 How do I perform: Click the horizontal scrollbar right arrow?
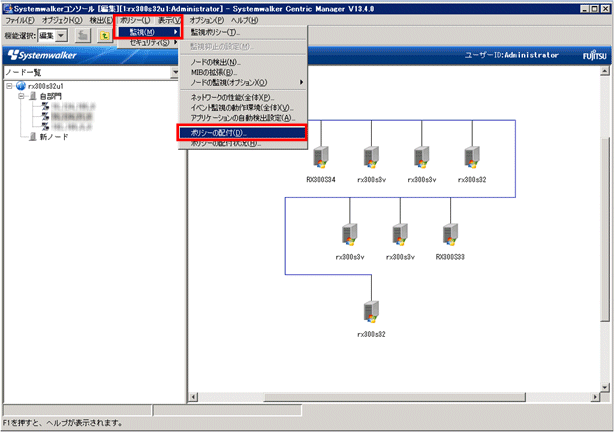tap(596, 397)
